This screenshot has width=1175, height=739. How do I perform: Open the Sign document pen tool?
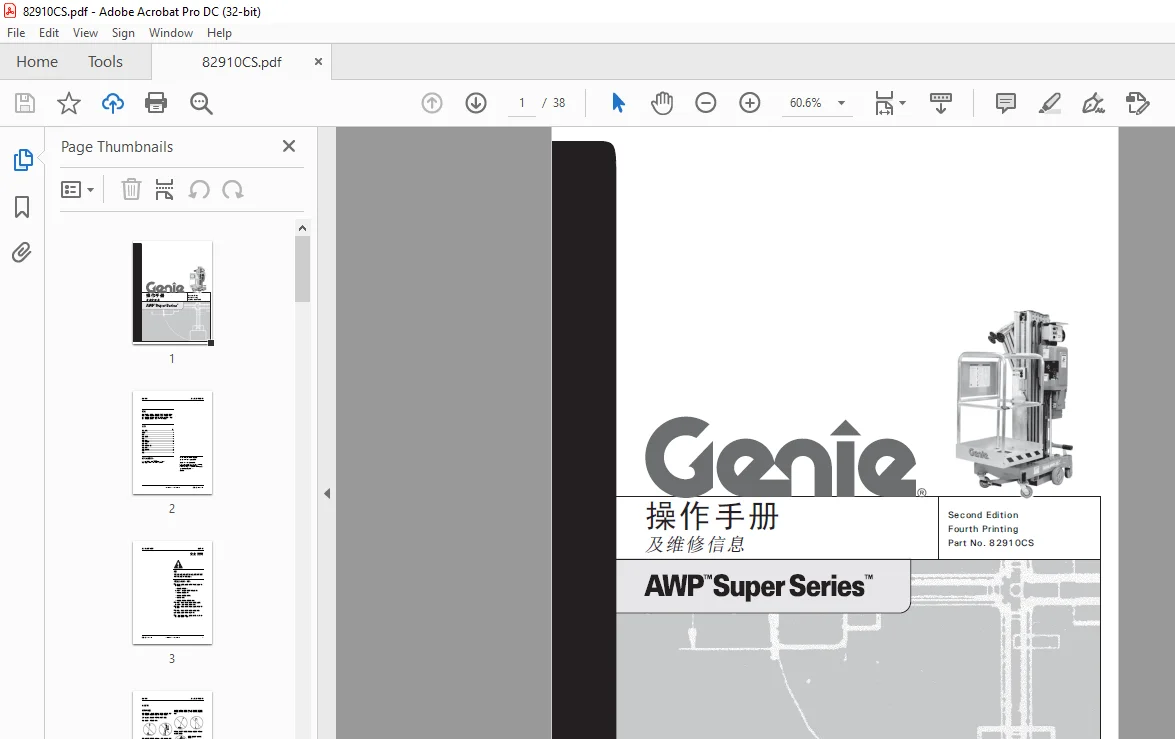1093,103
